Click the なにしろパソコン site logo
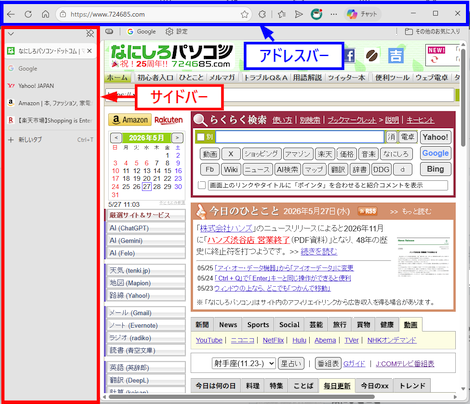 click(172, 55)
